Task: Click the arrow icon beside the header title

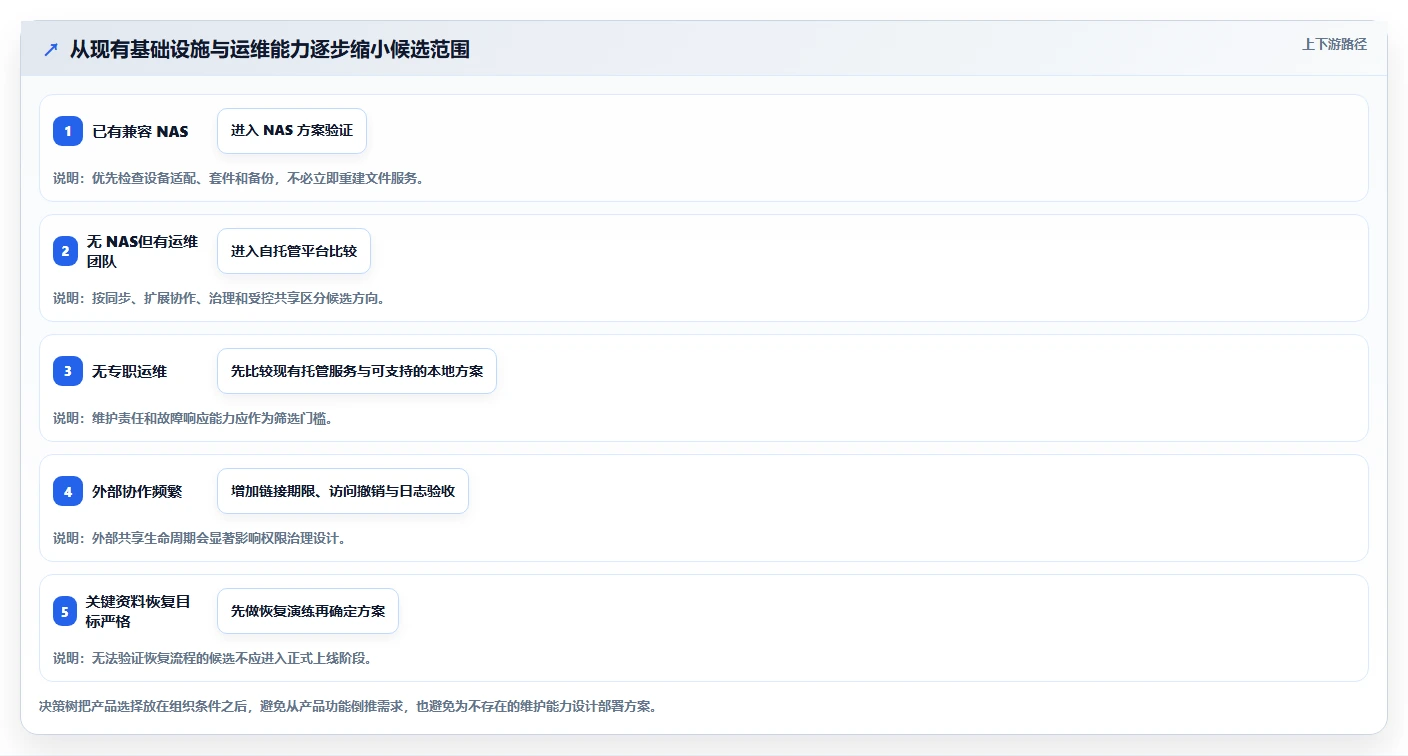Action: [x=51, y=49]
